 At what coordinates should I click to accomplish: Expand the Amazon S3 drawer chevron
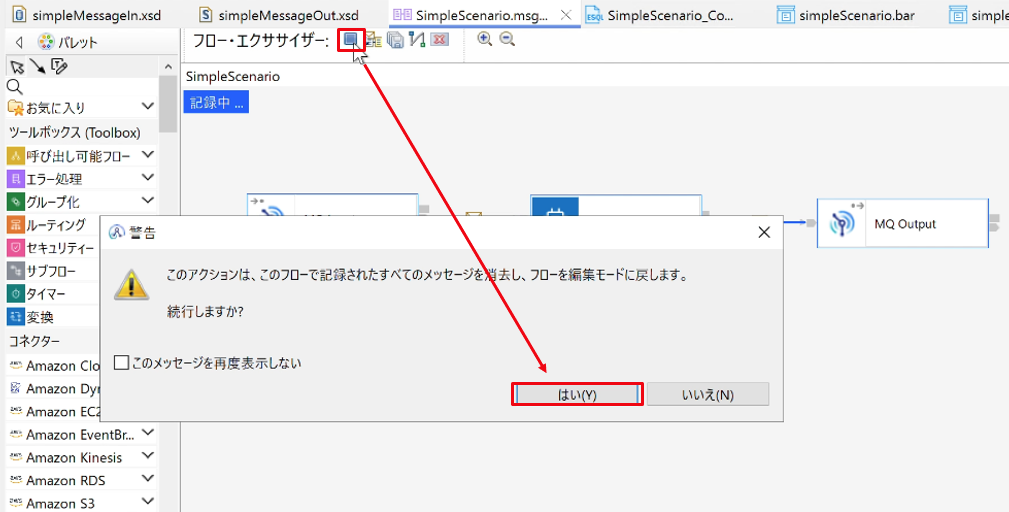[148, 502]
